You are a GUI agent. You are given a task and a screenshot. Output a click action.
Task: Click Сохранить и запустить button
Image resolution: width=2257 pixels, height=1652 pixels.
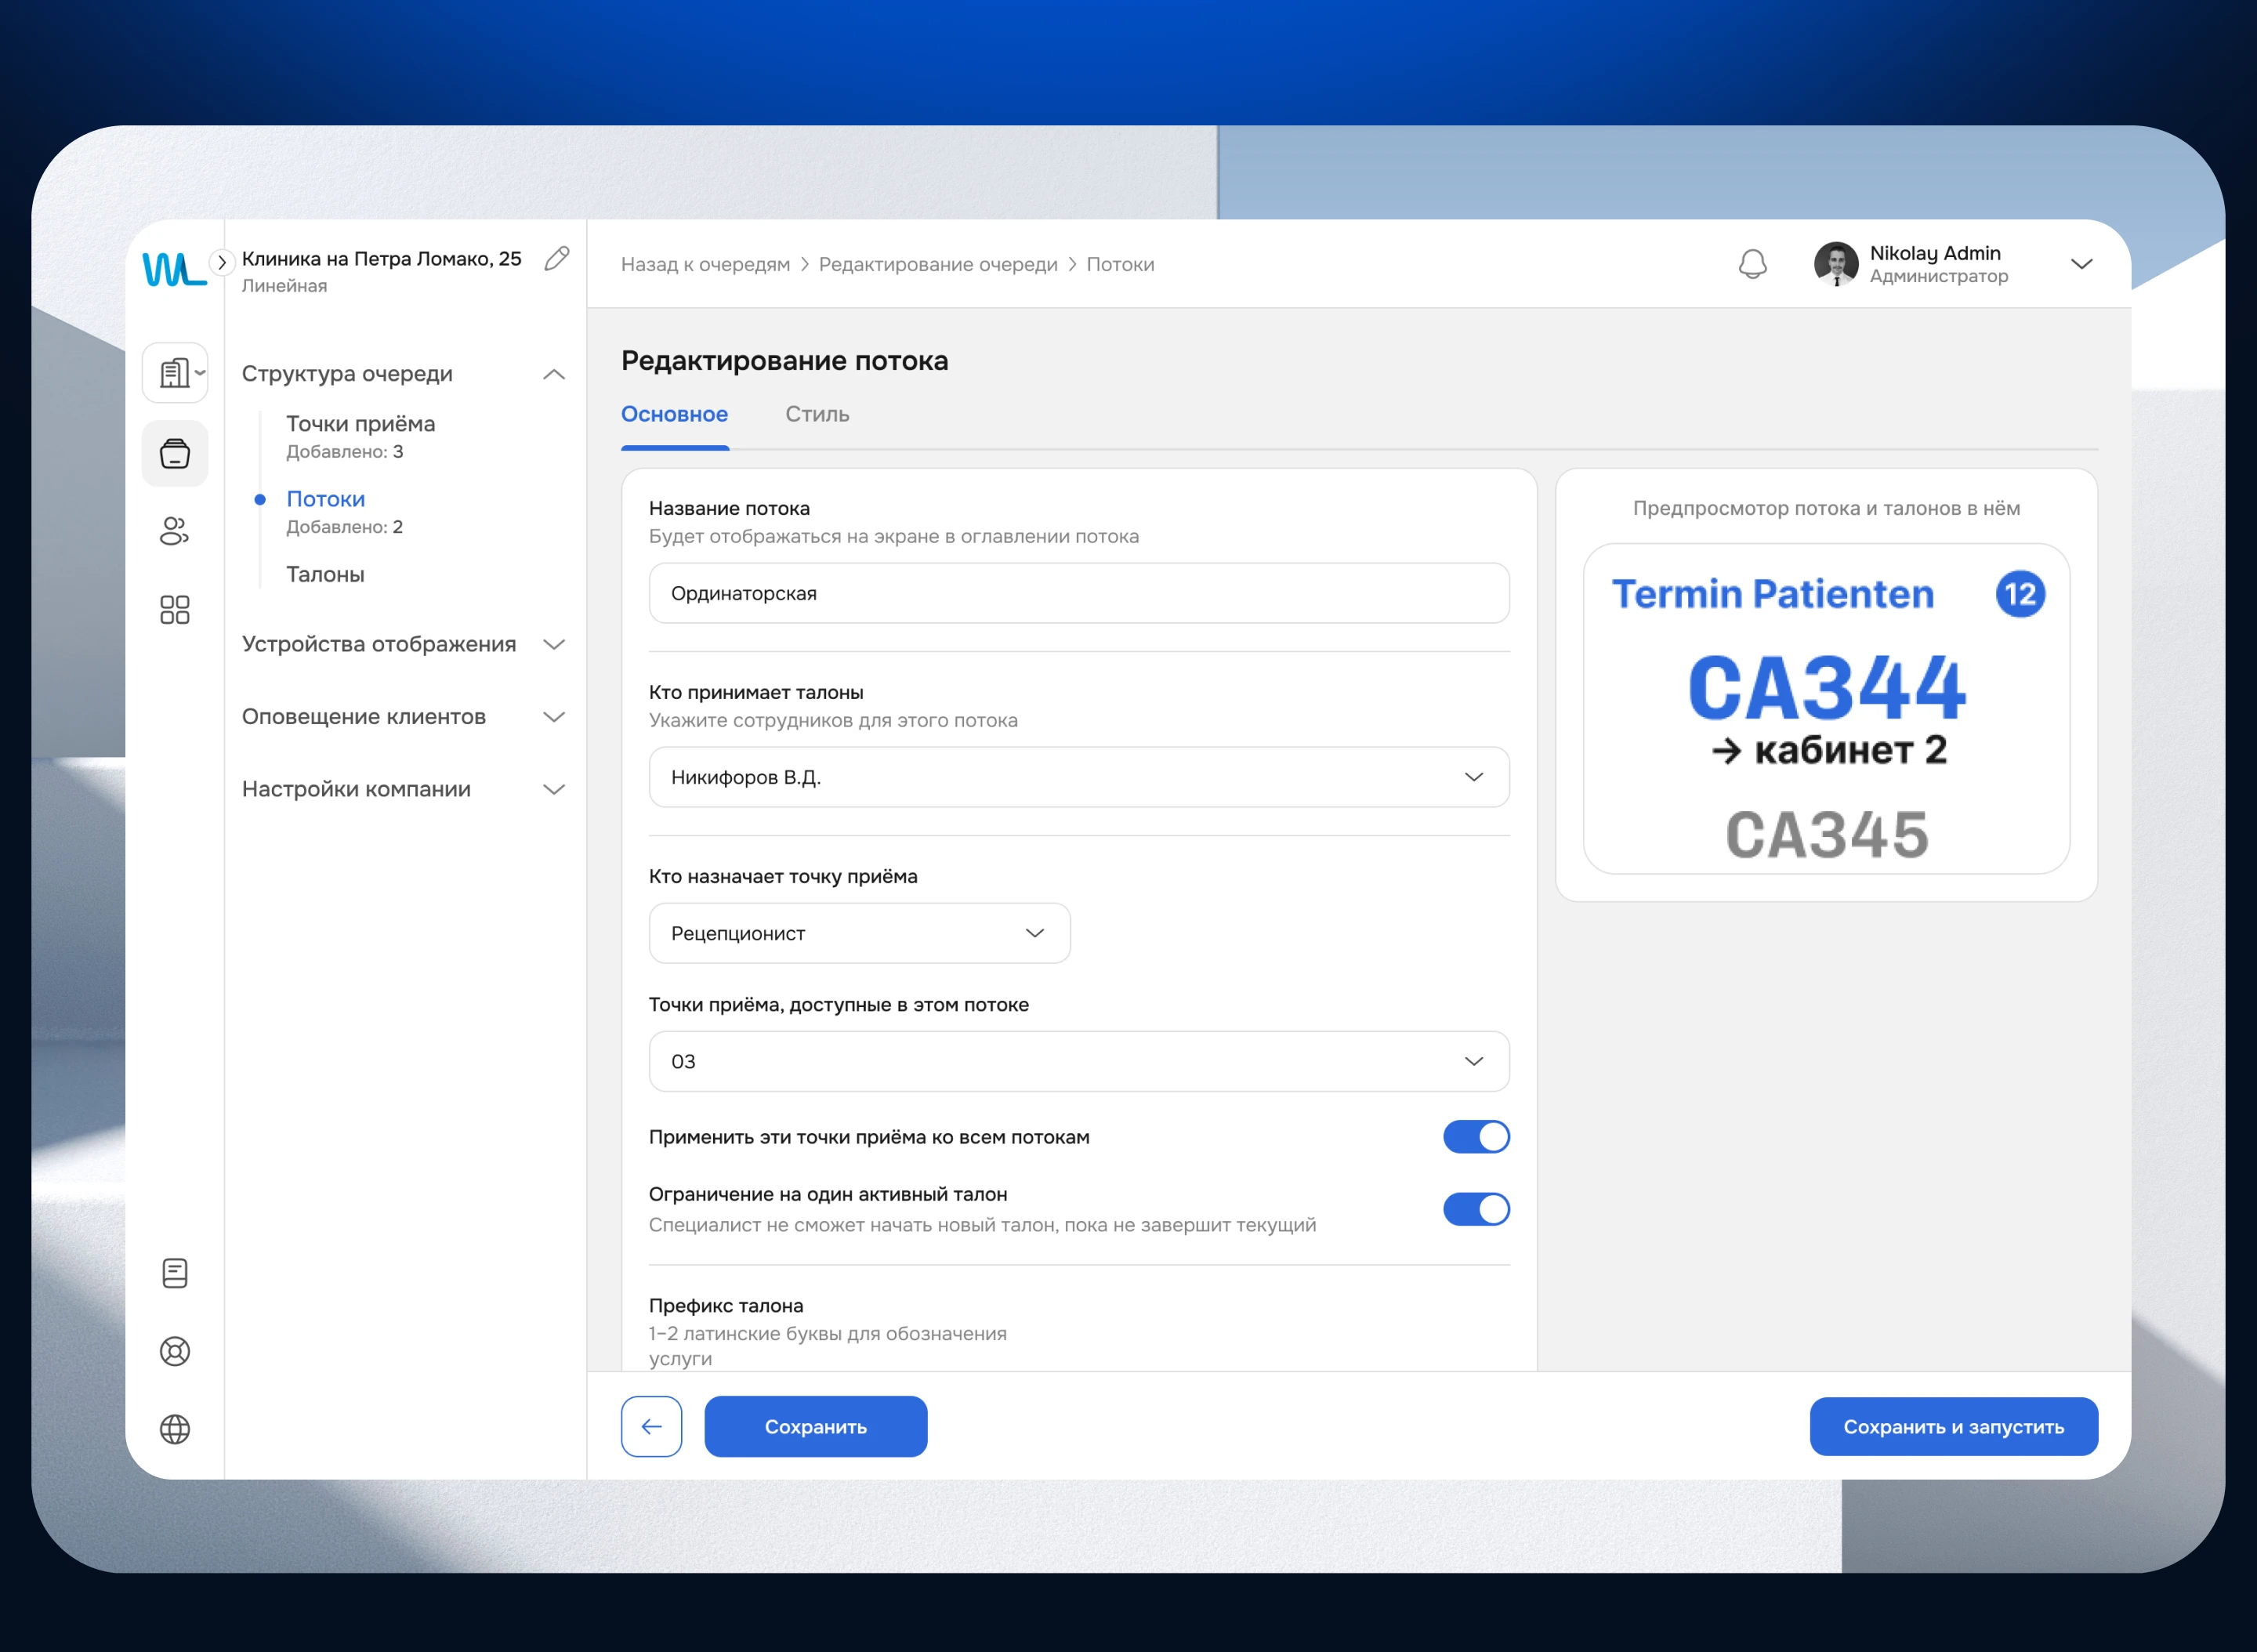coord(1953,1427)
